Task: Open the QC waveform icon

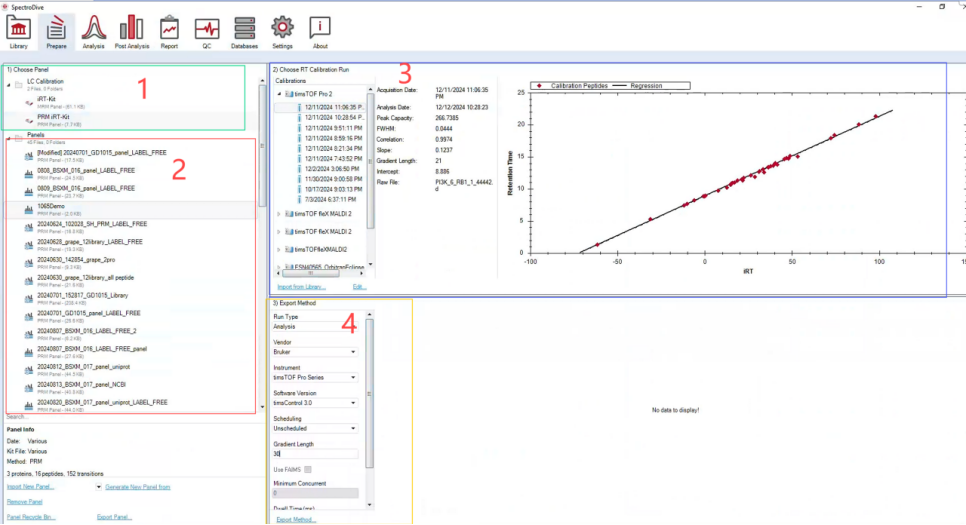Action: pyautogui.click(x=206, y=32)
